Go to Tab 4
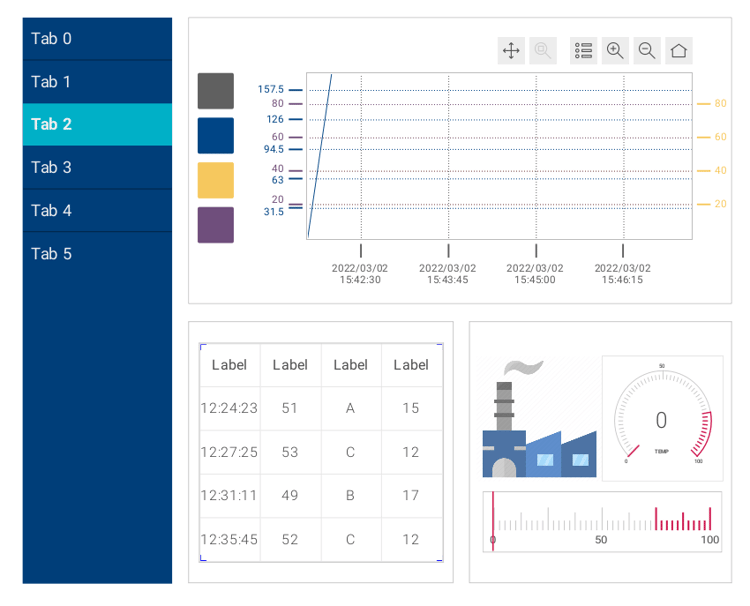This screenshot has height=606, width=750. 97,211
